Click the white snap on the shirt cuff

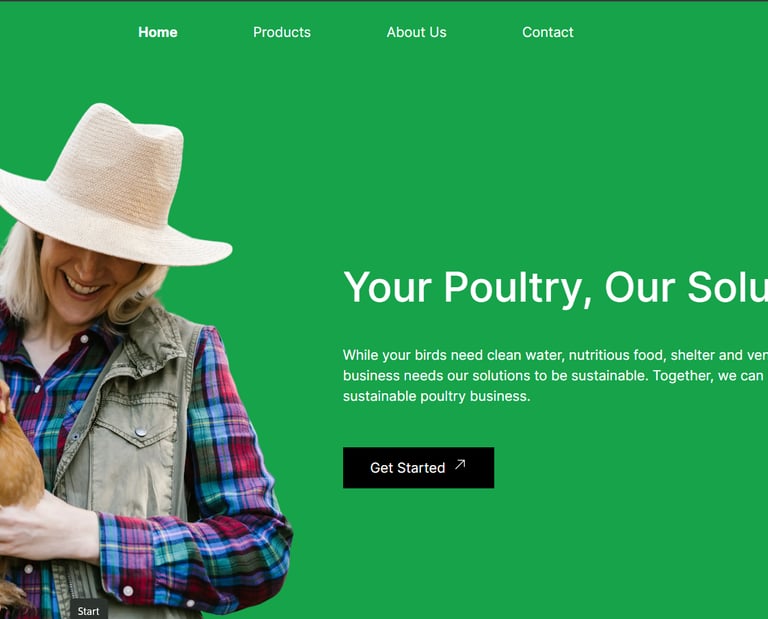128,591
